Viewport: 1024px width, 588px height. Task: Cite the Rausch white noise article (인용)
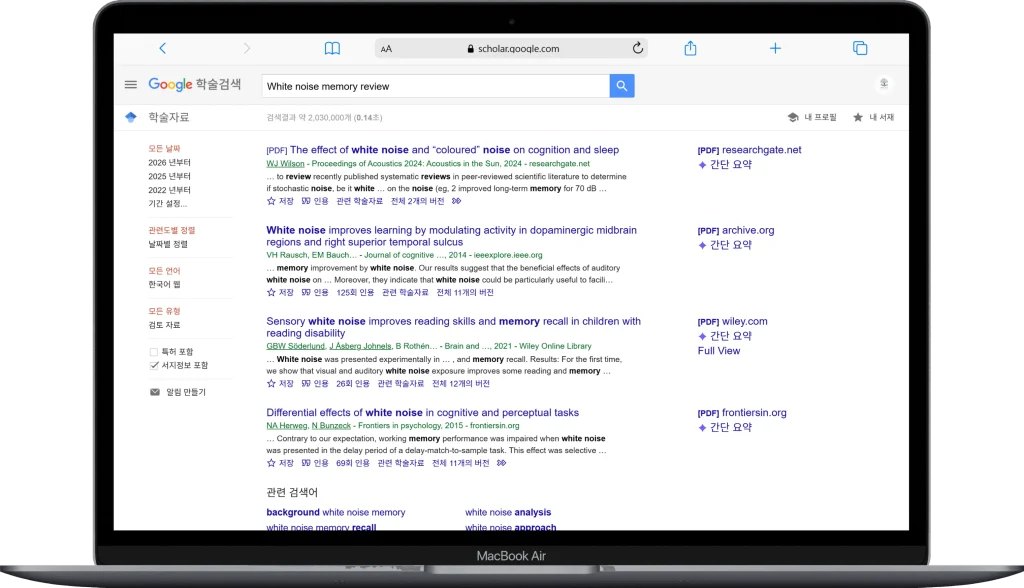315,293
